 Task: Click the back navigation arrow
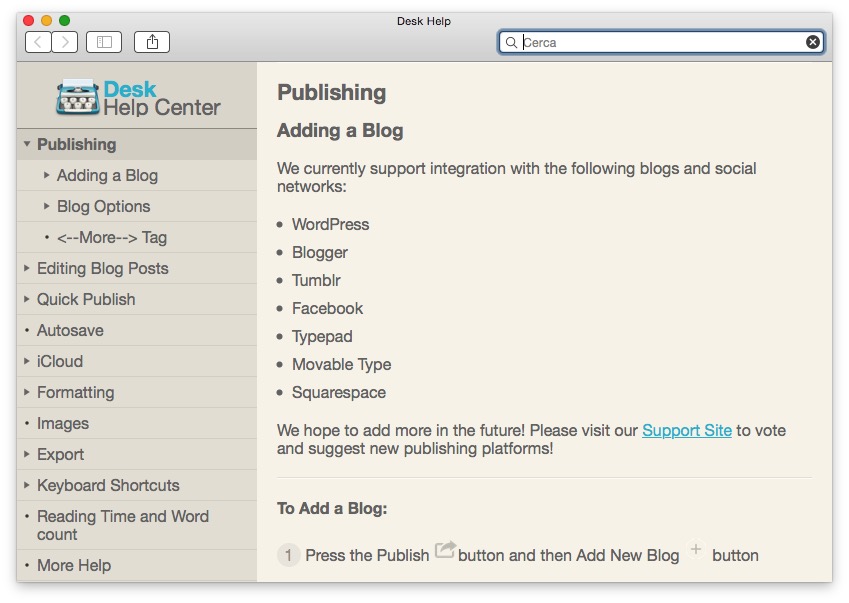click(x=39, y=42)
